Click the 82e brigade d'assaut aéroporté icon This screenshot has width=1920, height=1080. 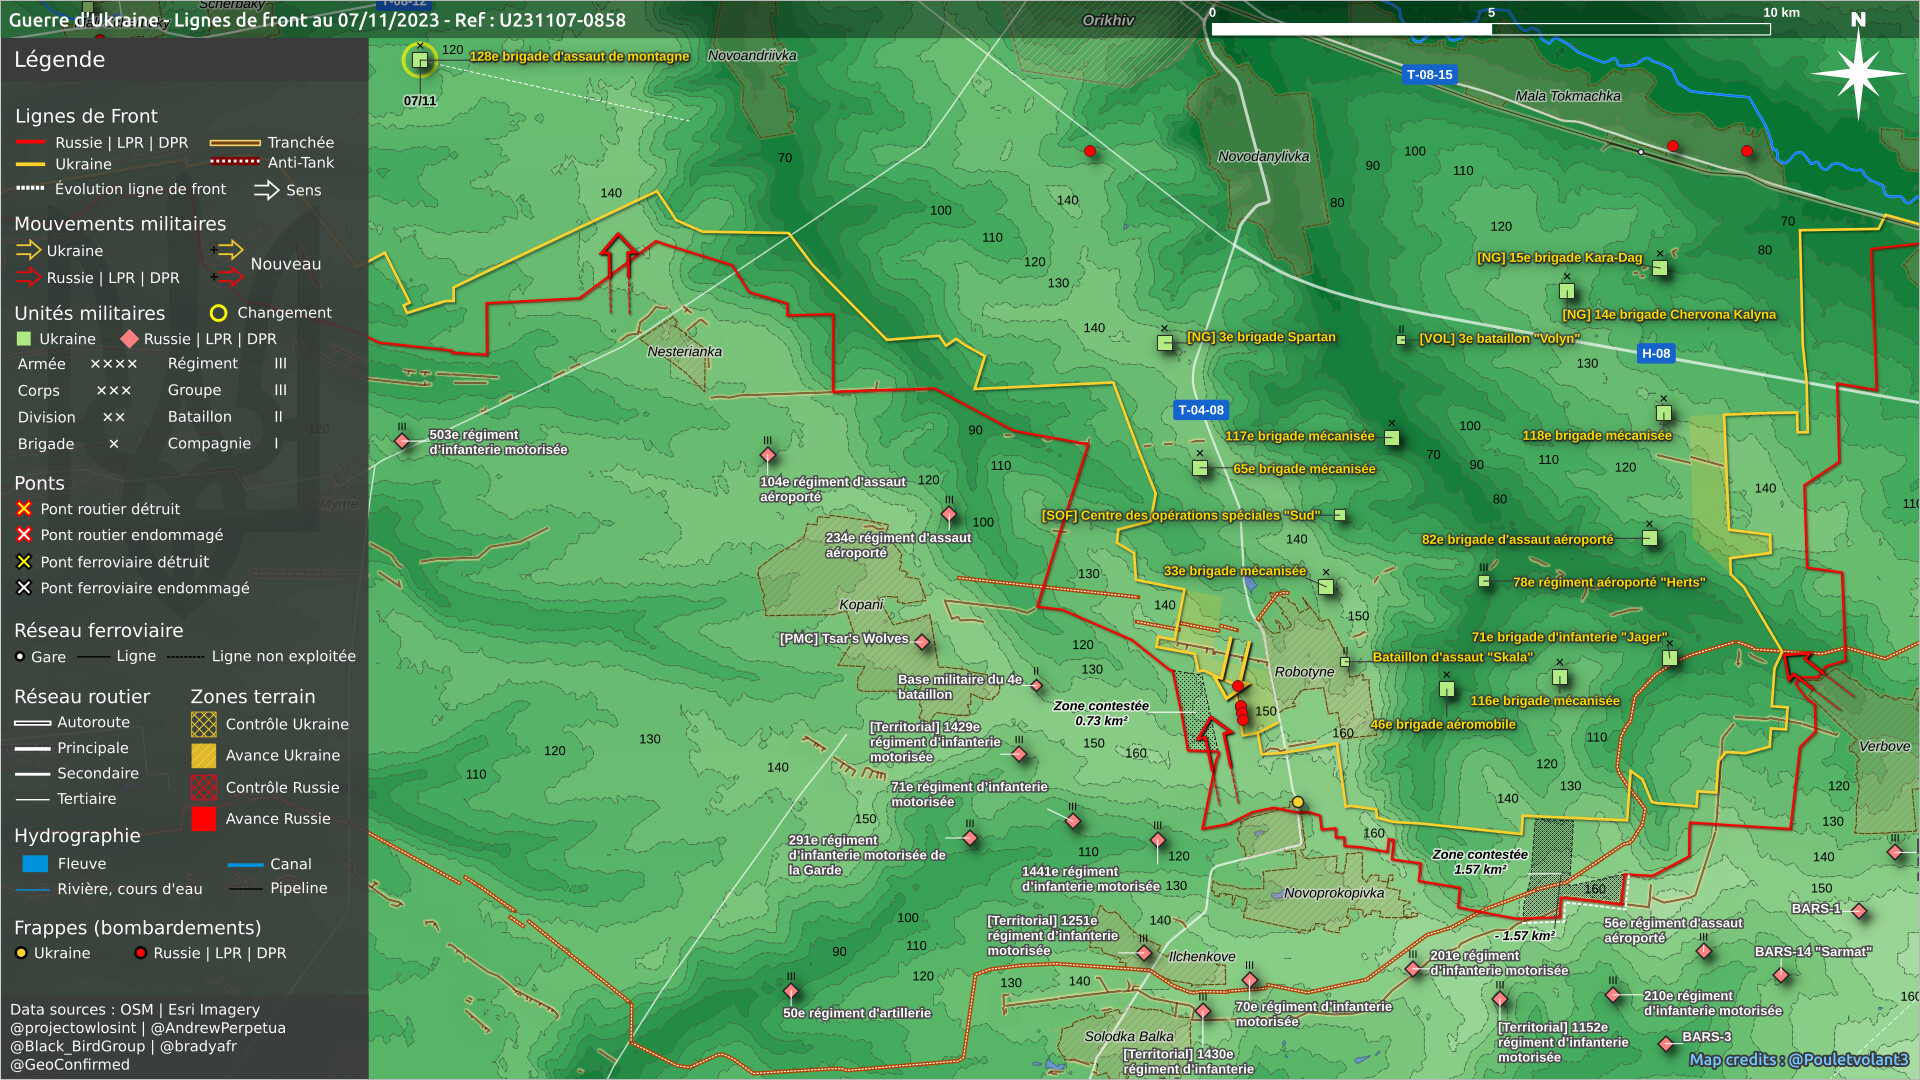click(x=1650, y=538)
